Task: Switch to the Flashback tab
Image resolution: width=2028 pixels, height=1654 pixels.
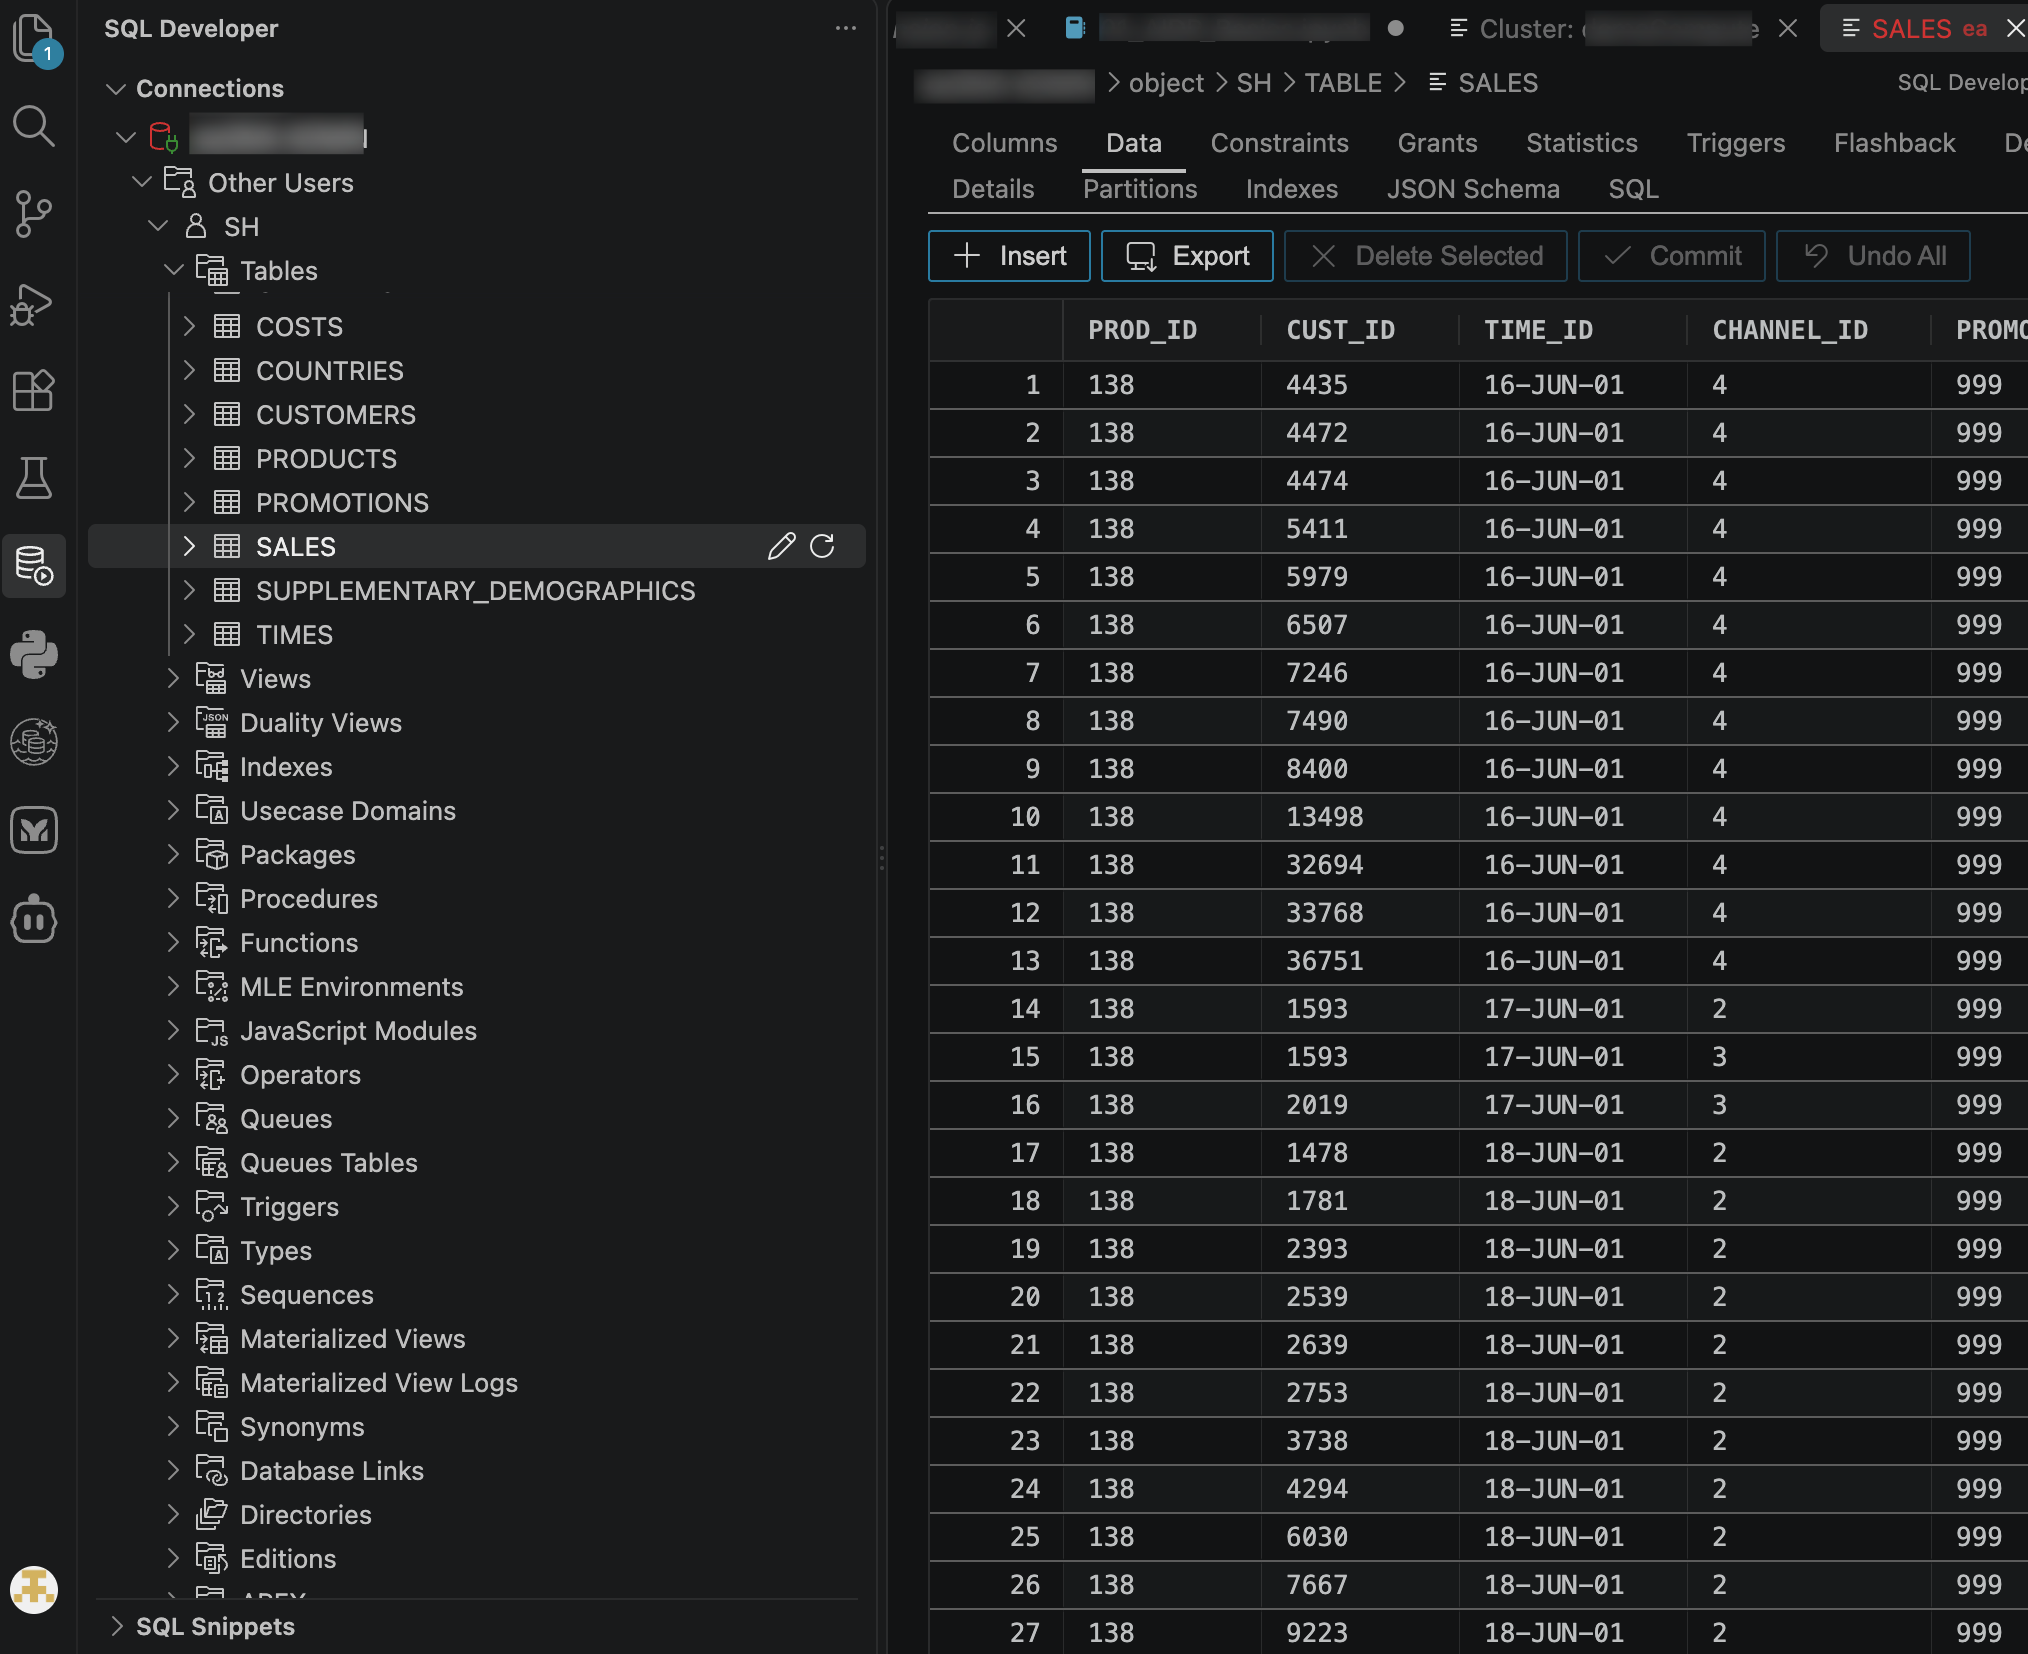Action: (x=1894, y=143)
